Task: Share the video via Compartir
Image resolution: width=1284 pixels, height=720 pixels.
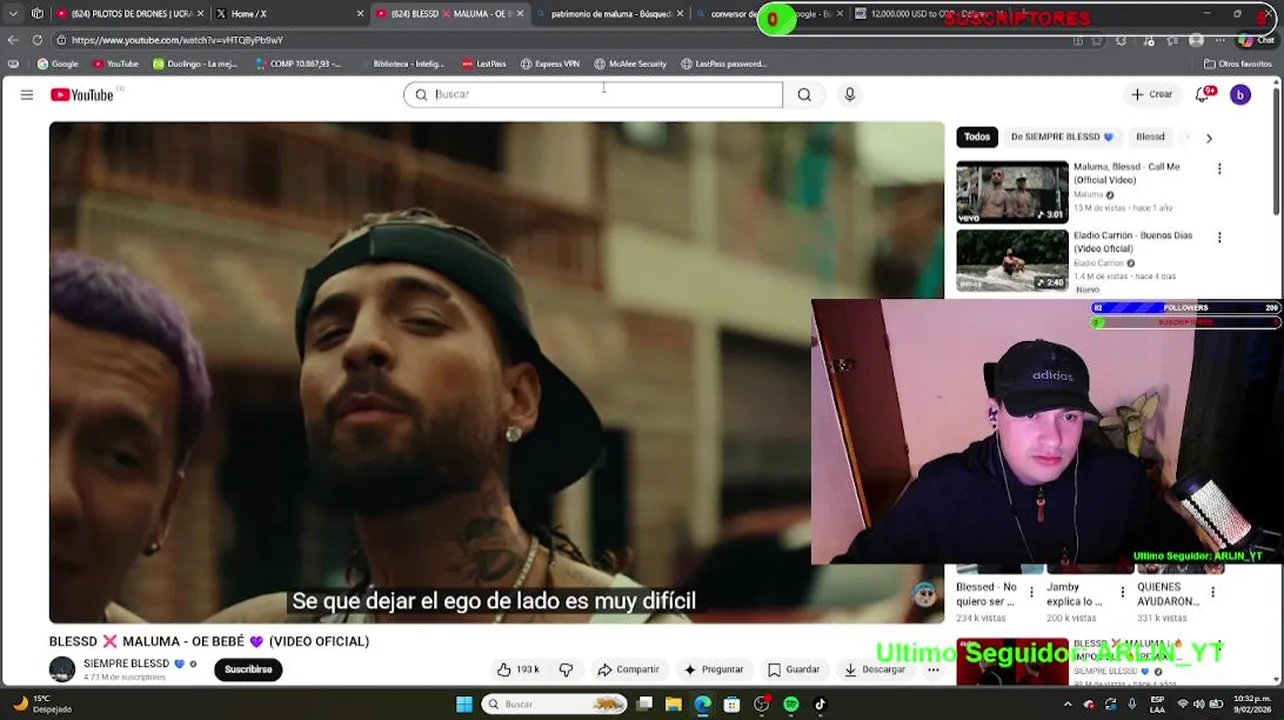Action: click(x=628, y=669)
